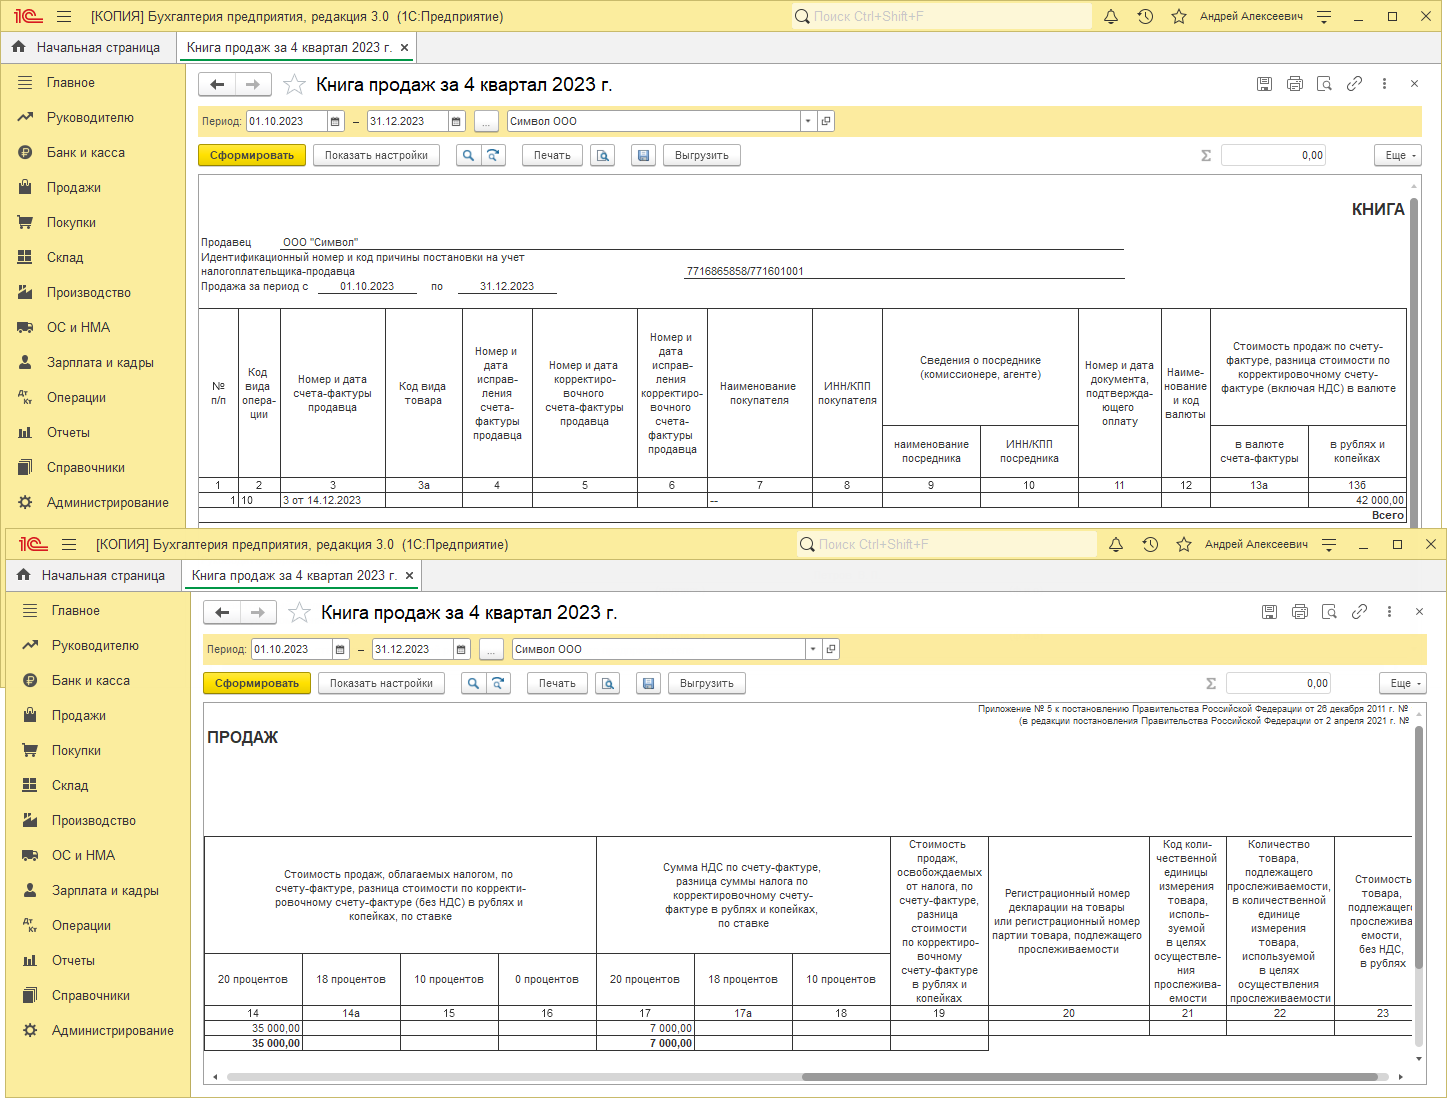Click Выгрузить button in top window

tap(702, 155)
